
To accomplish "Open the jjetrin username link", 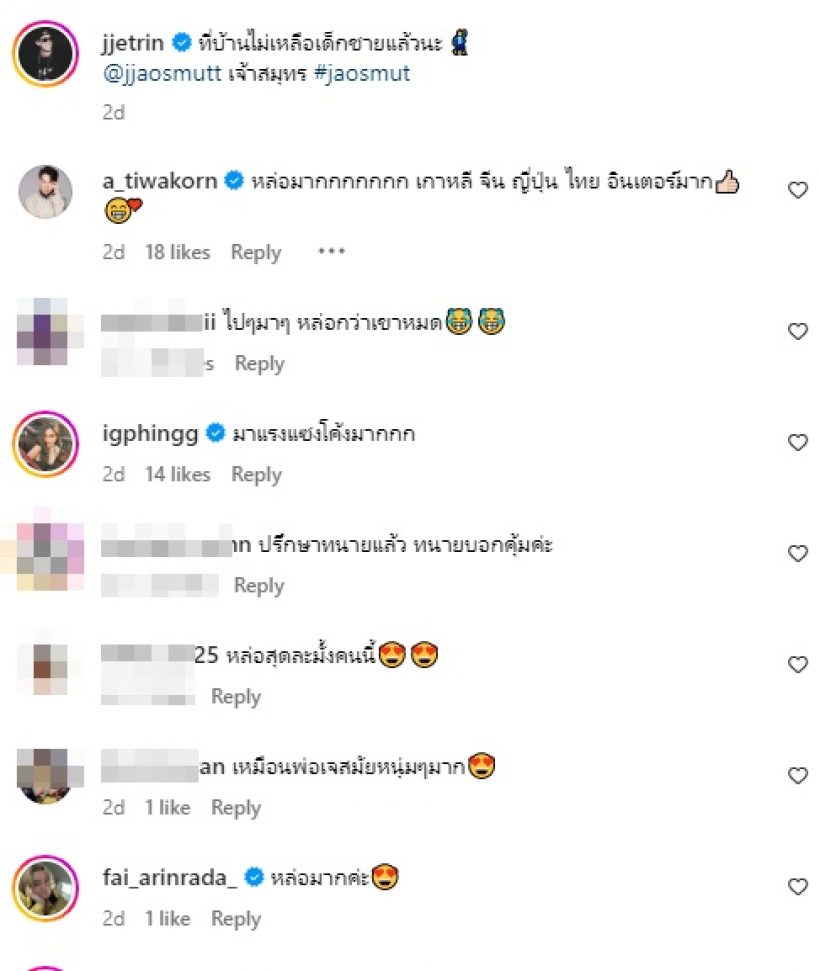I will [x=133, y=43].
